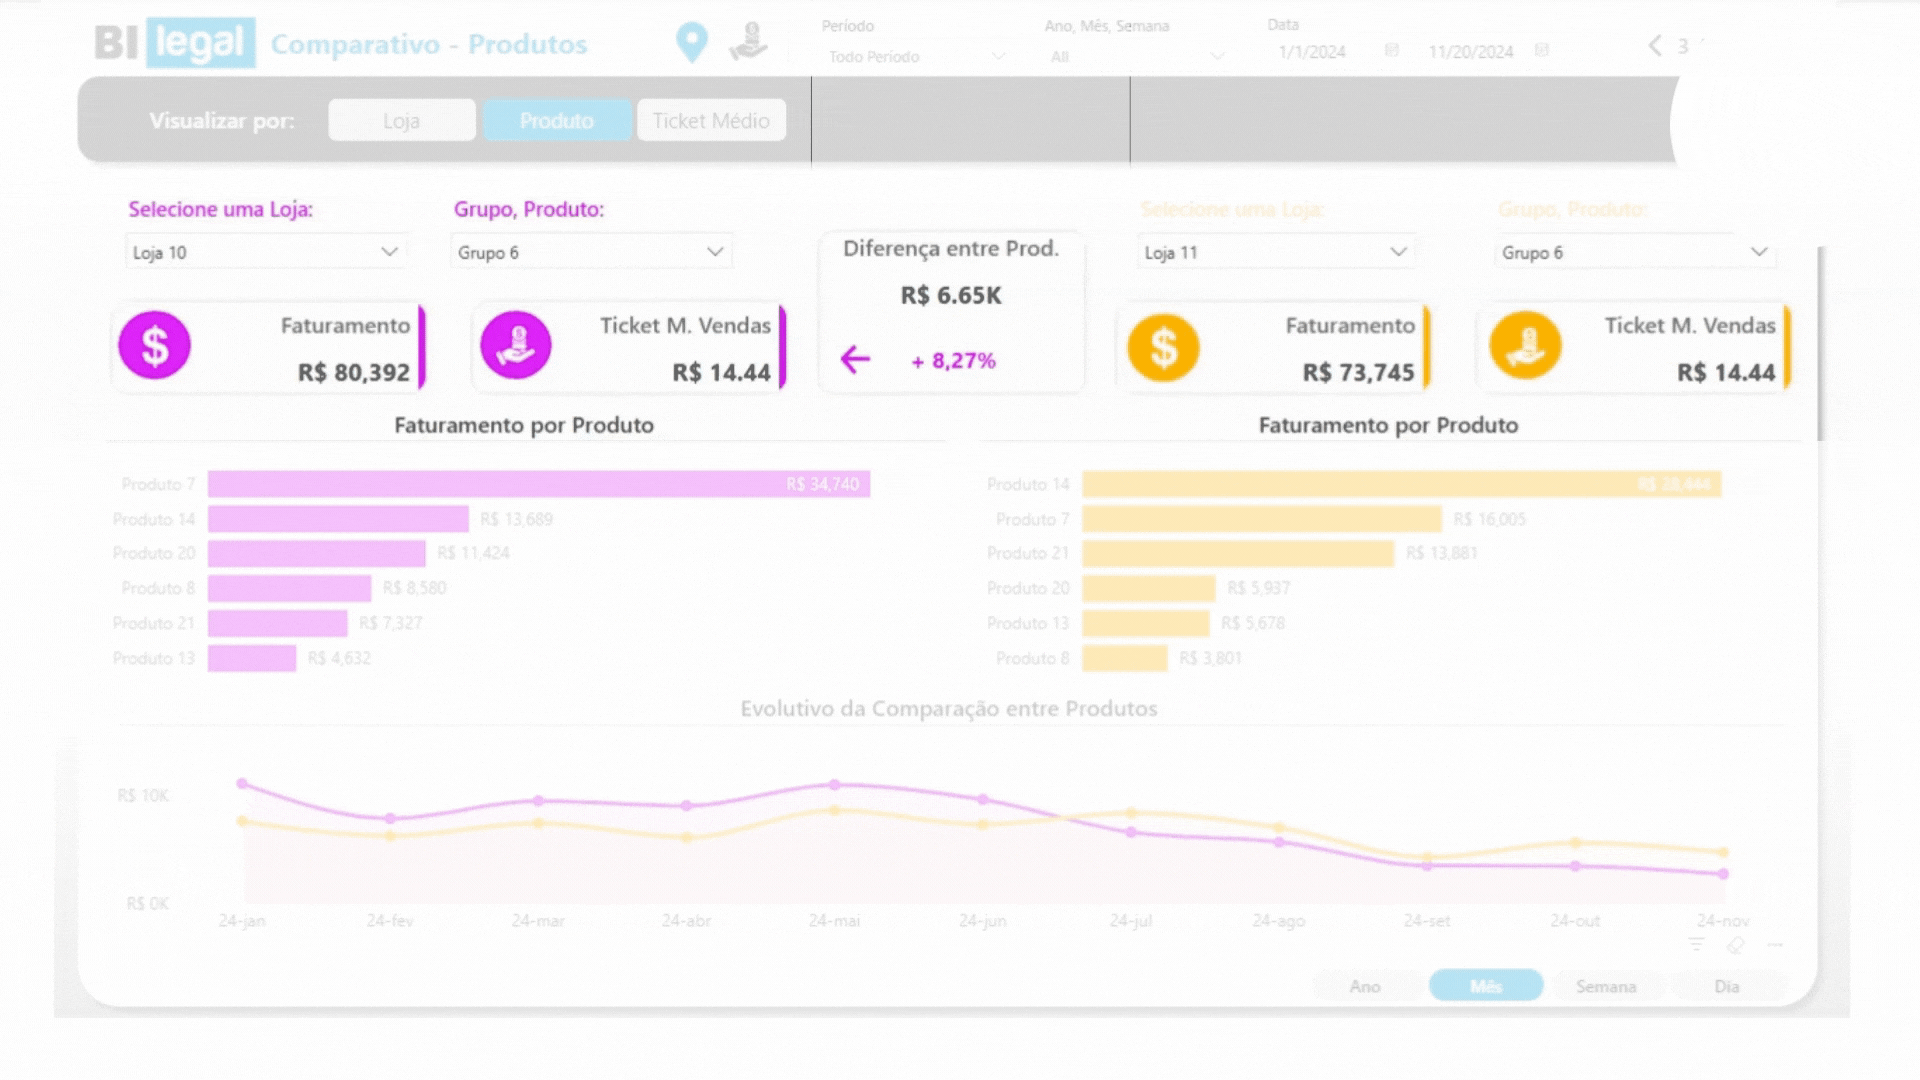Screen dimensions: 1920x1080
Task: Click the hand with coins icon in header
Action: coord(748,42)
